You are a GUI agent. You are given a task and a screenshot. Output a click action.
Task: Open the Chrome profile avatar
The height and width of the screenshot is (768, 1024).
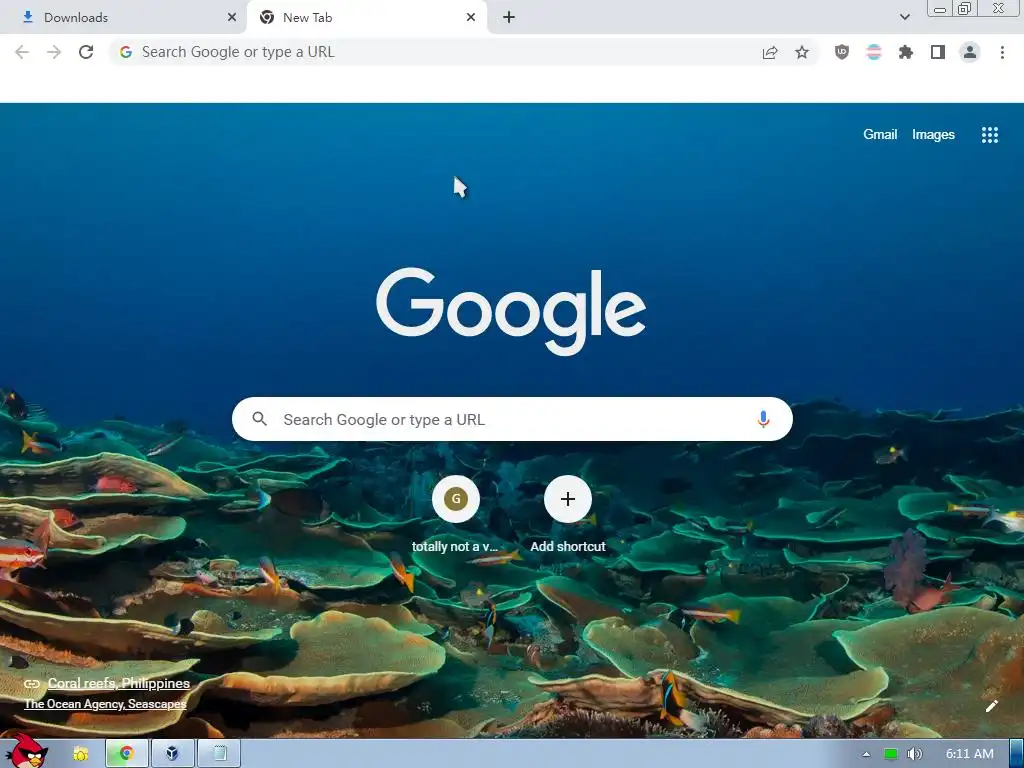point(970,52)
